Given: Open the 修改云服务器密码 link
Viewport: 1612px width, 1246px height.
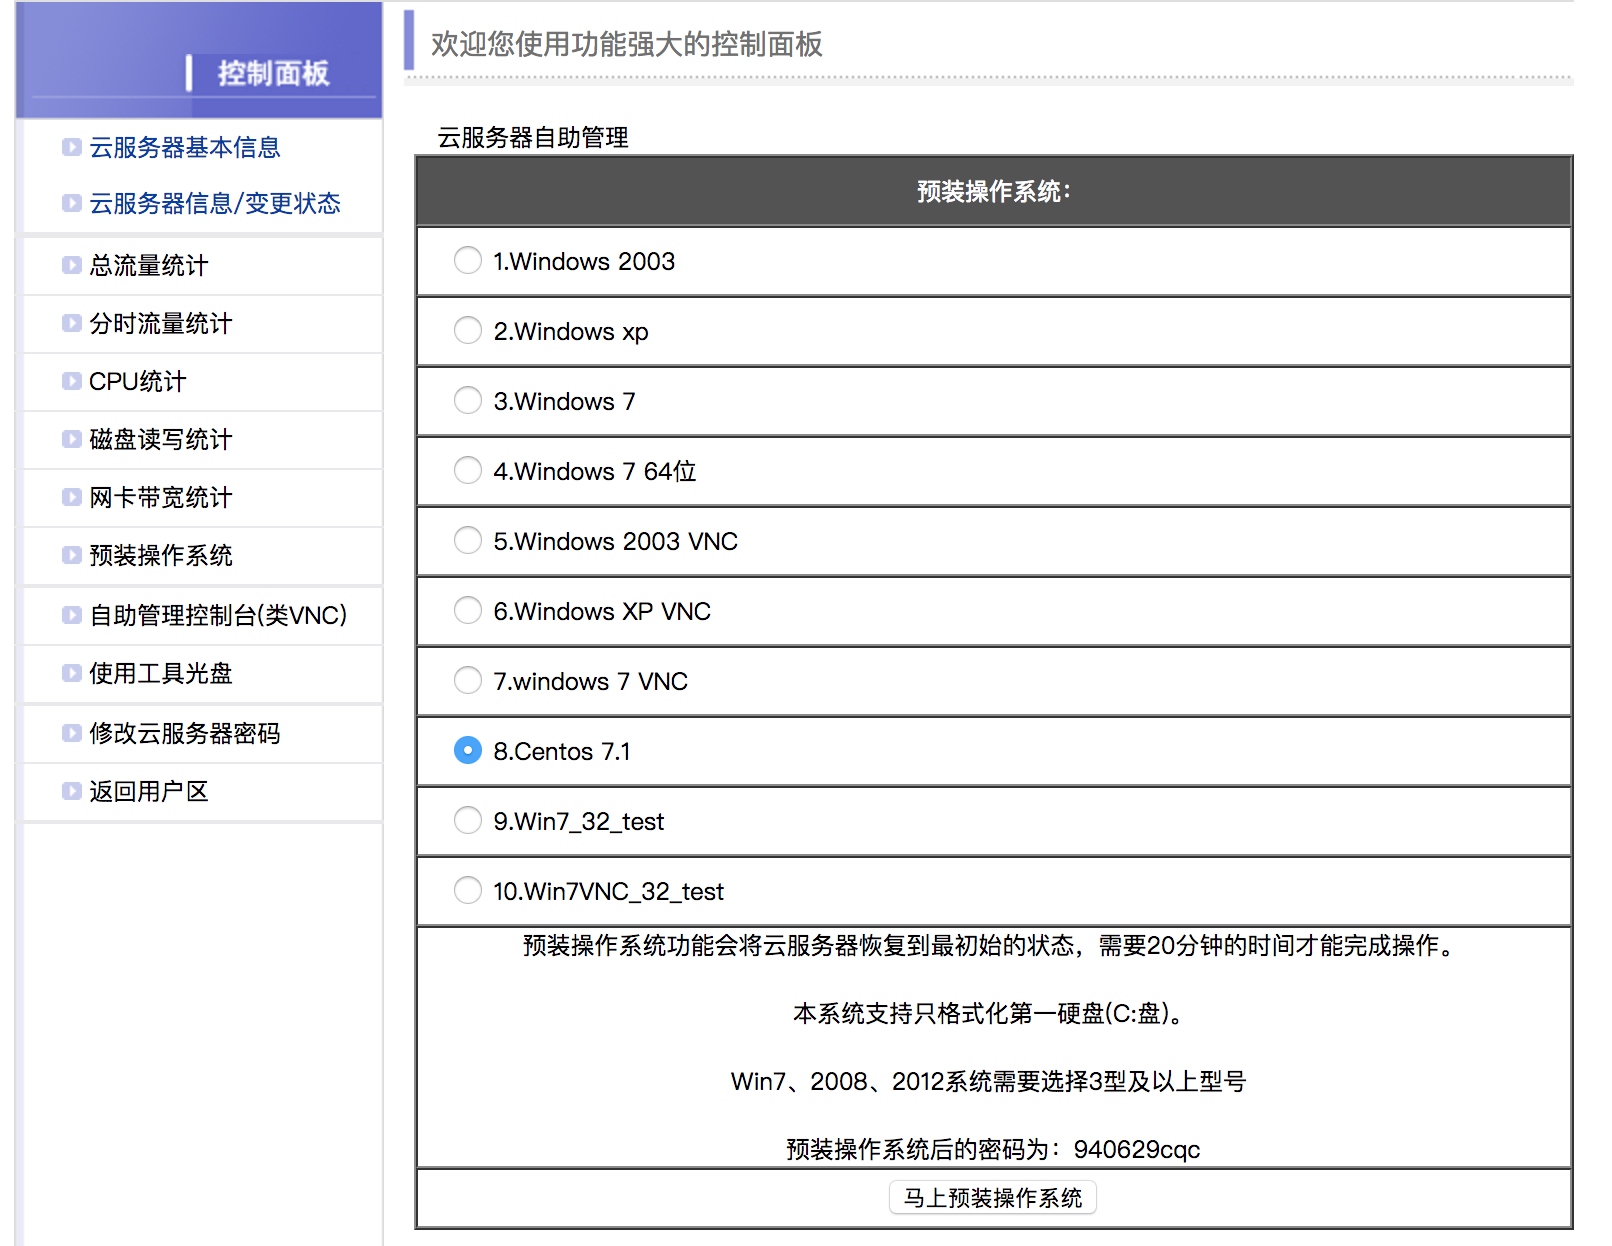Looking at the screenshot, I should tap(185, 733).
